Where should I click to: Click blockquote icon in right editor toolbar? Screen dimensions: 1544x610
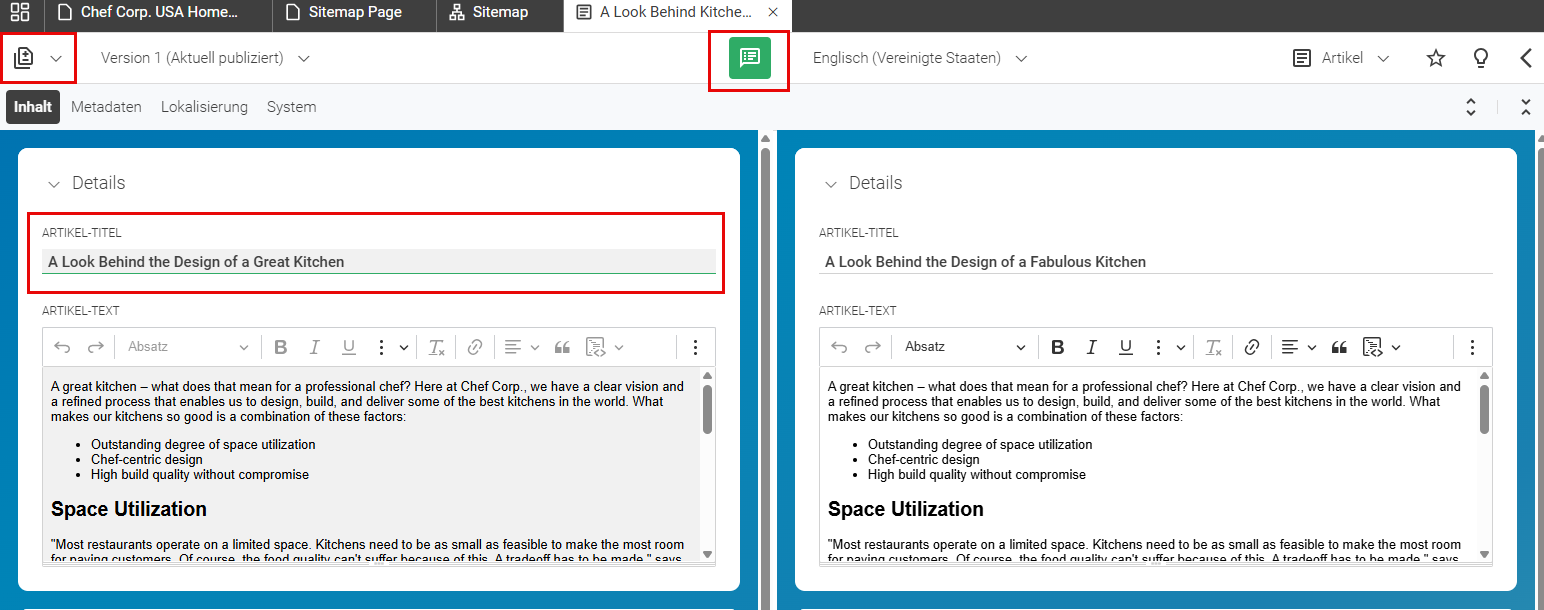[1339, 347]
